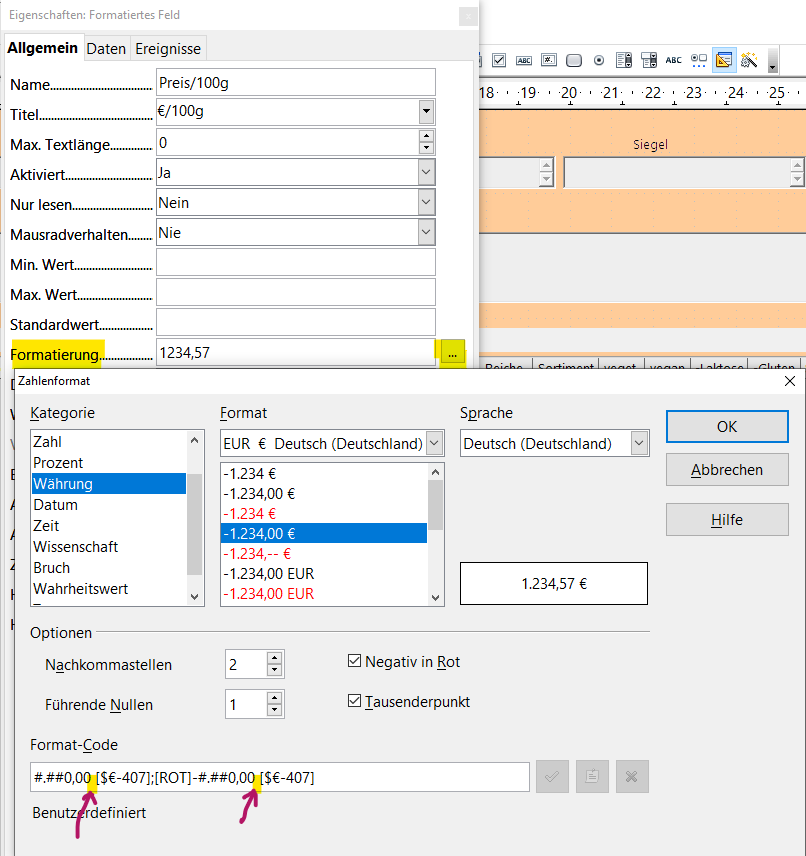Screen dimensions: 806x856
Task: Expand the Sprache language dropdown
Action: [638, 443]
